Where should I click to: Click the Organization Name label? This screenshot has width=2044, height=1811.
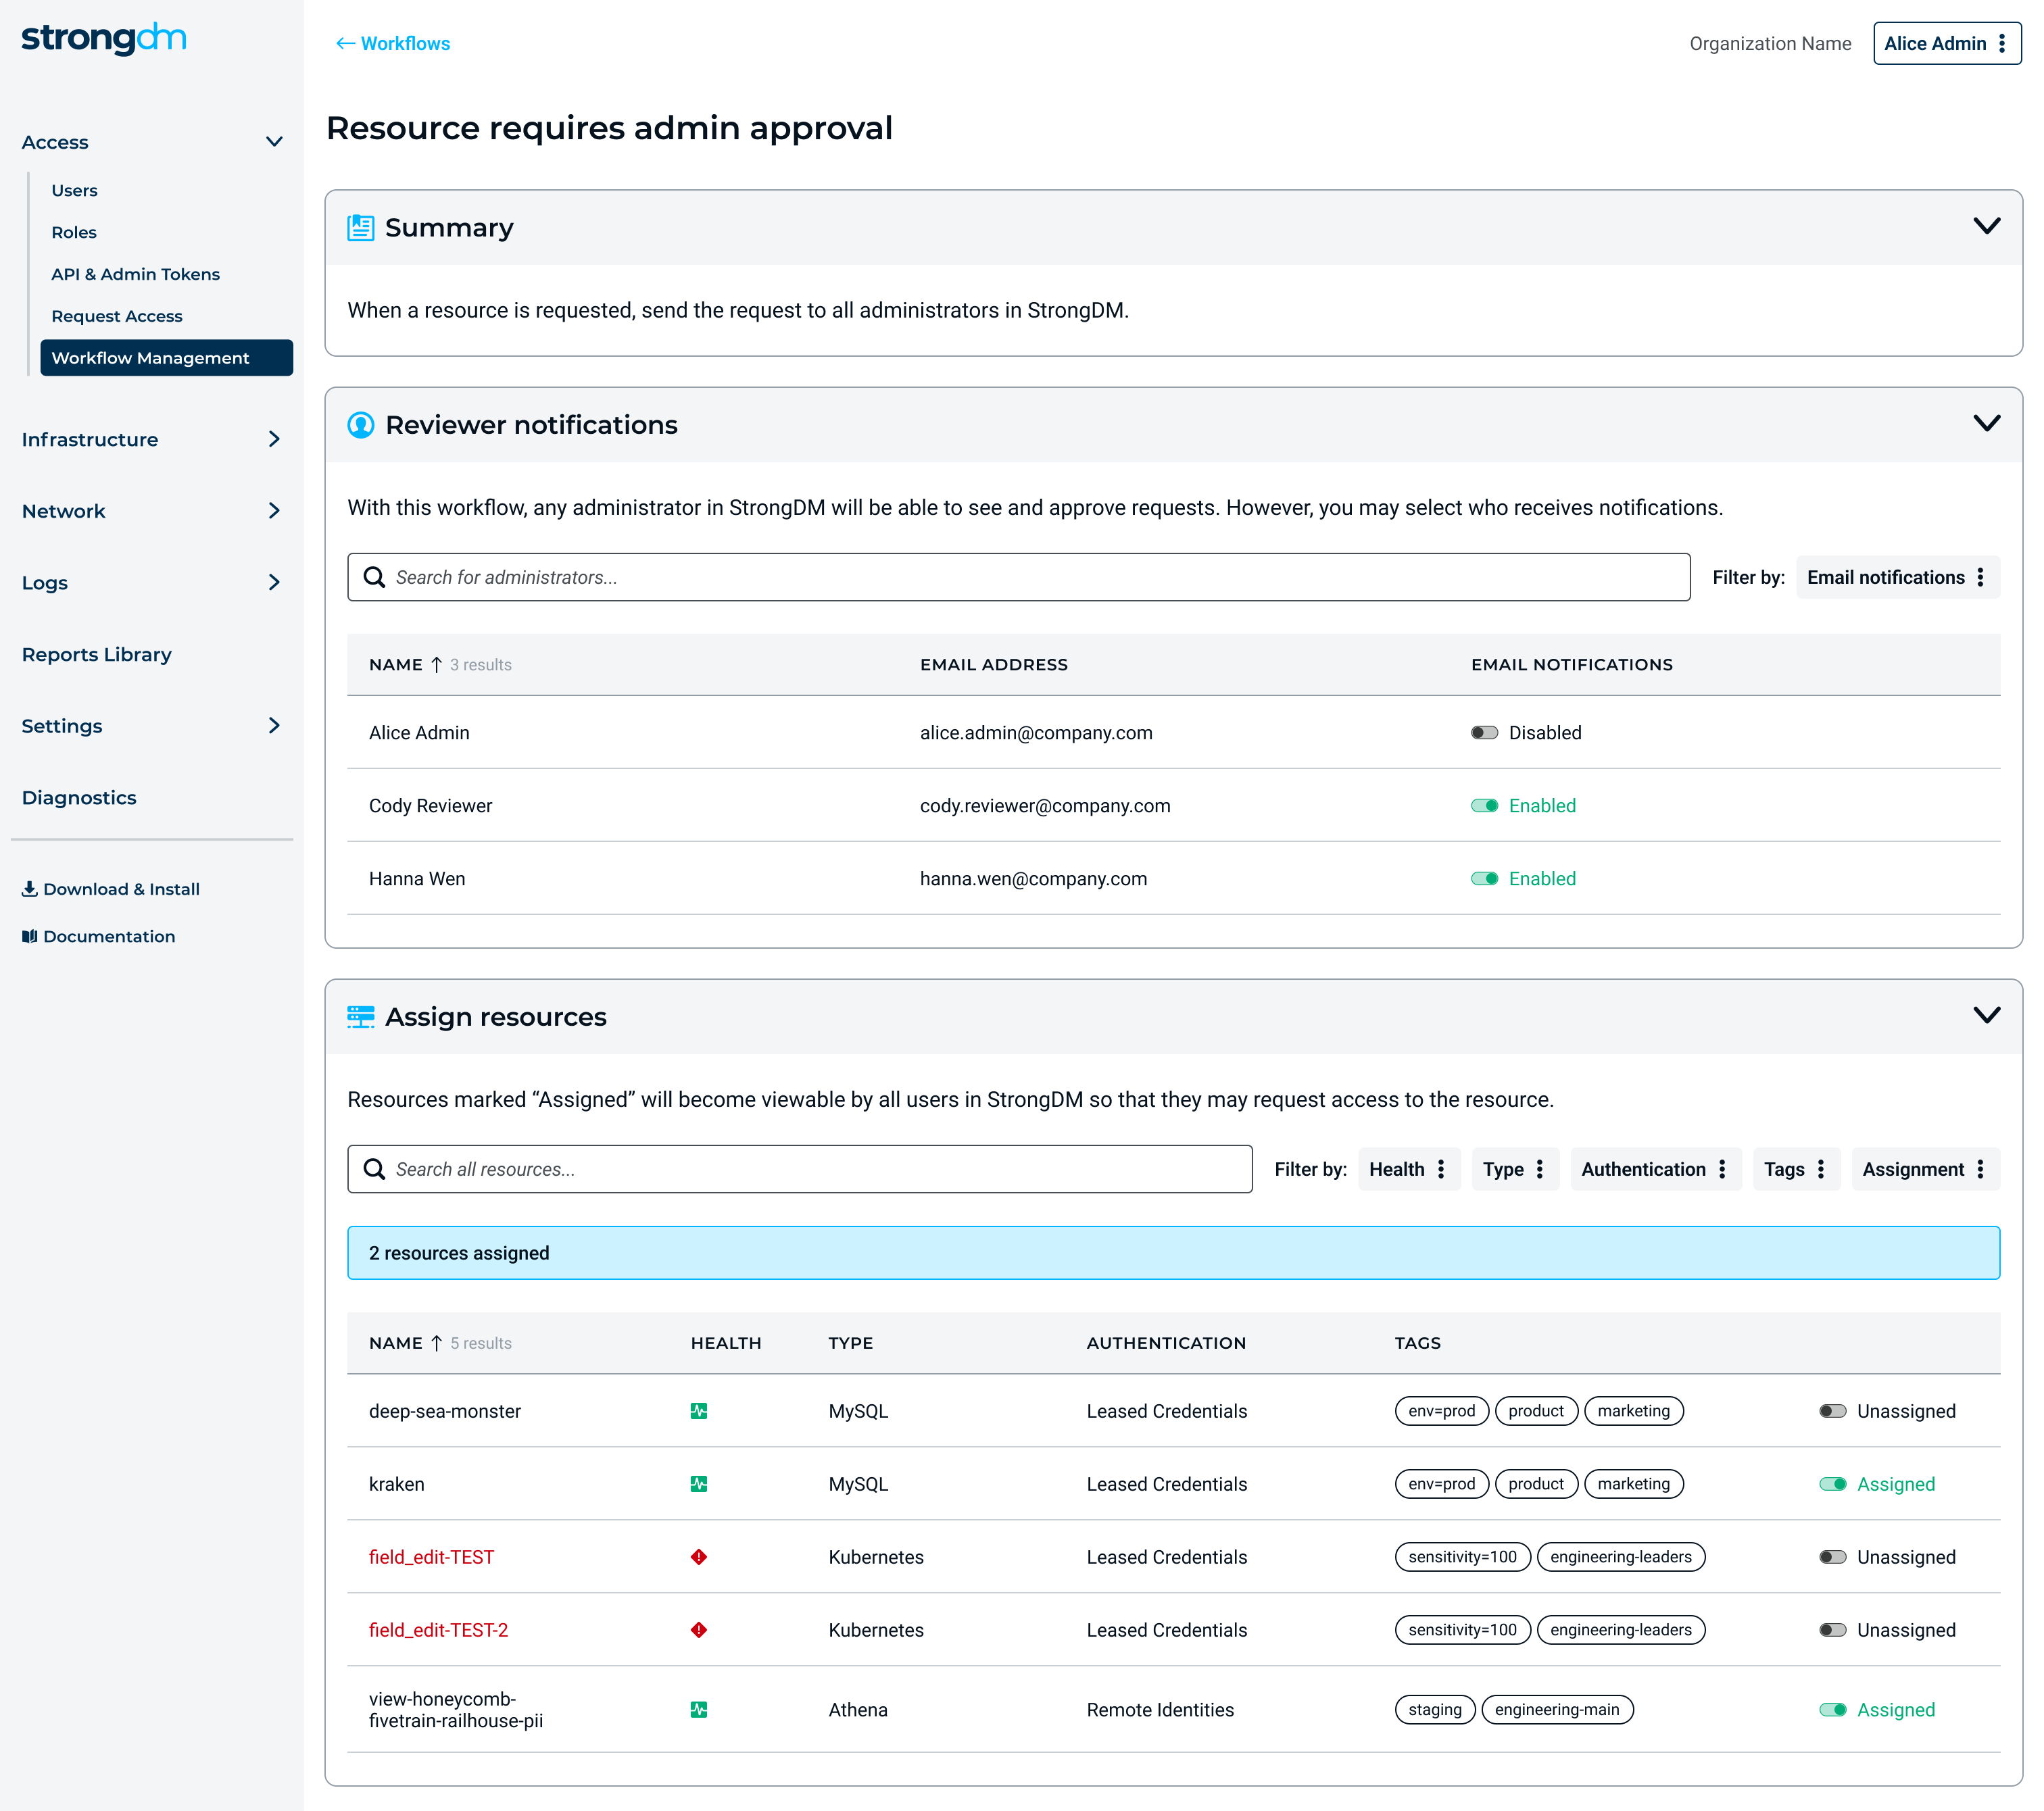point(1770,43)
